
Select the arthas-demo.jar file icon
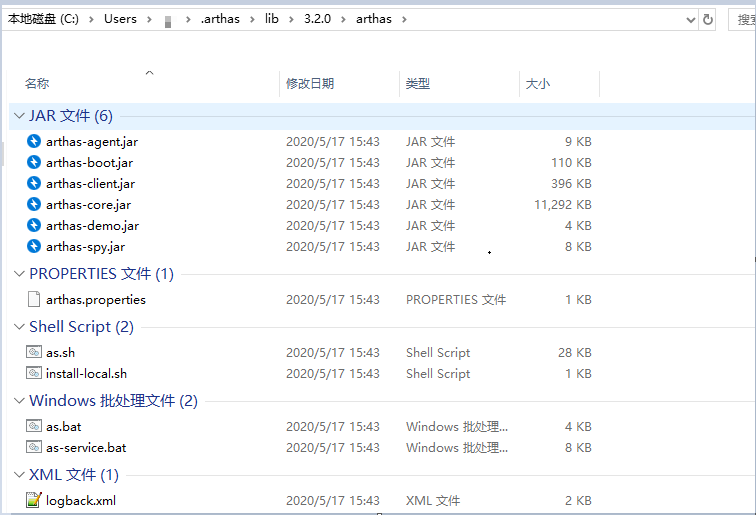(x=34, y=225)
